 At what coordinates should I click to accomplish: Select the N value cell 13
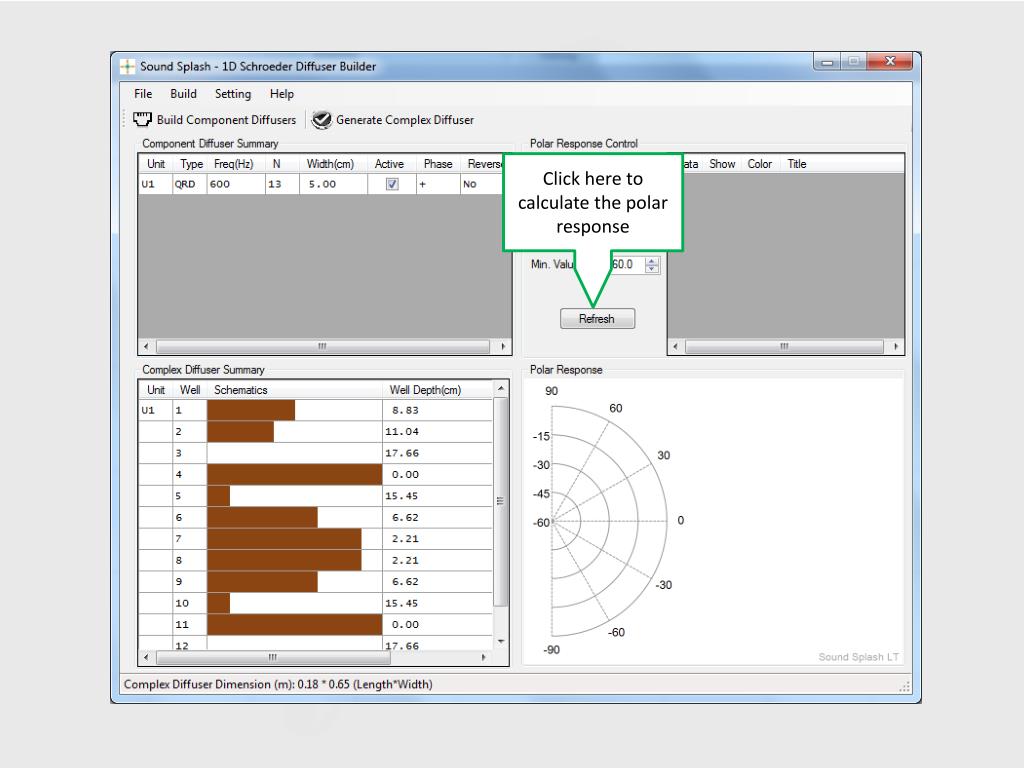click(282, 184)
